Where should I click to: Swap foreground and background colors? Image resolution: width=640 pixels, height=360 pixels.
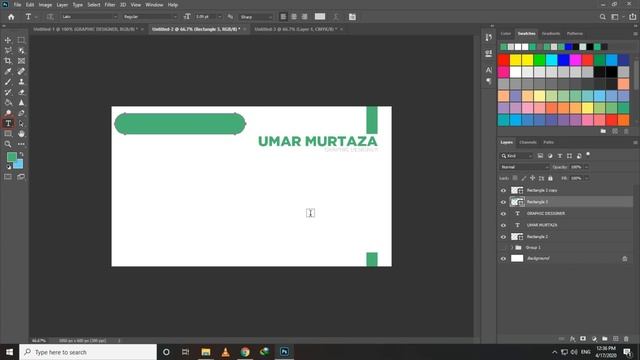[21, 155]
